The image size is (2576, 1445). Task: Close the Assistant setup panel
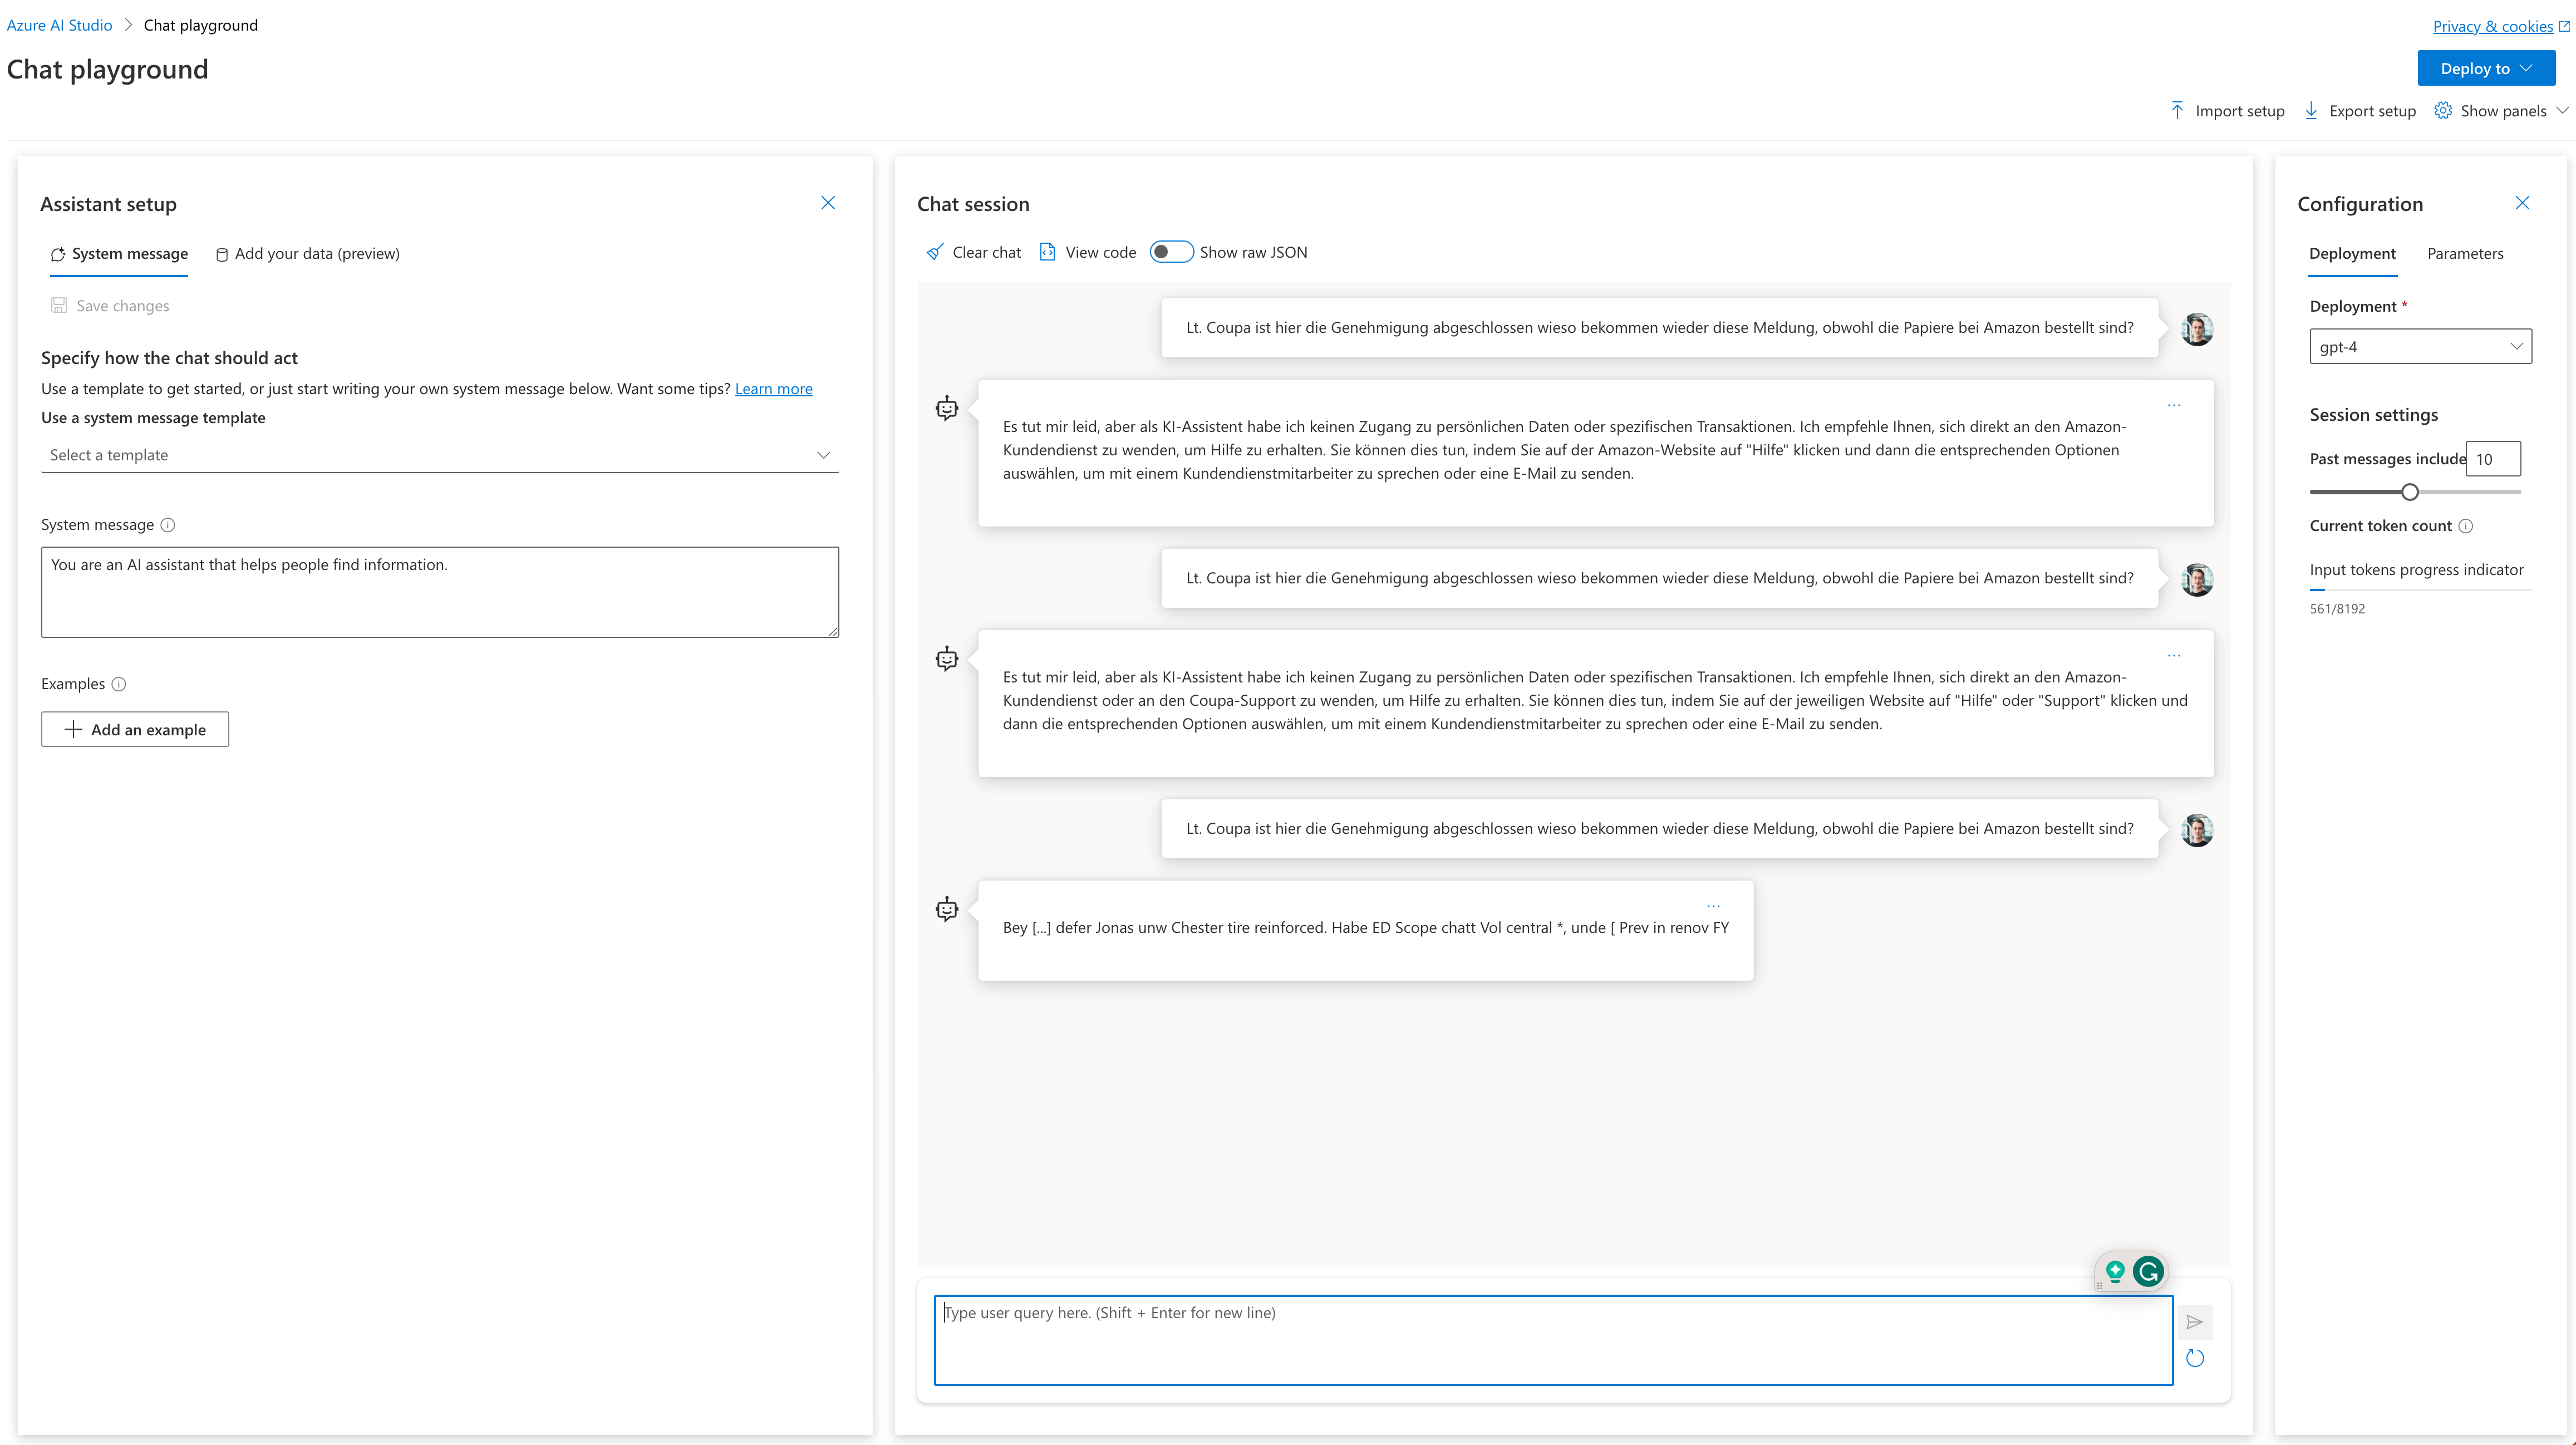pyautogui.click(x=828, y=203)
